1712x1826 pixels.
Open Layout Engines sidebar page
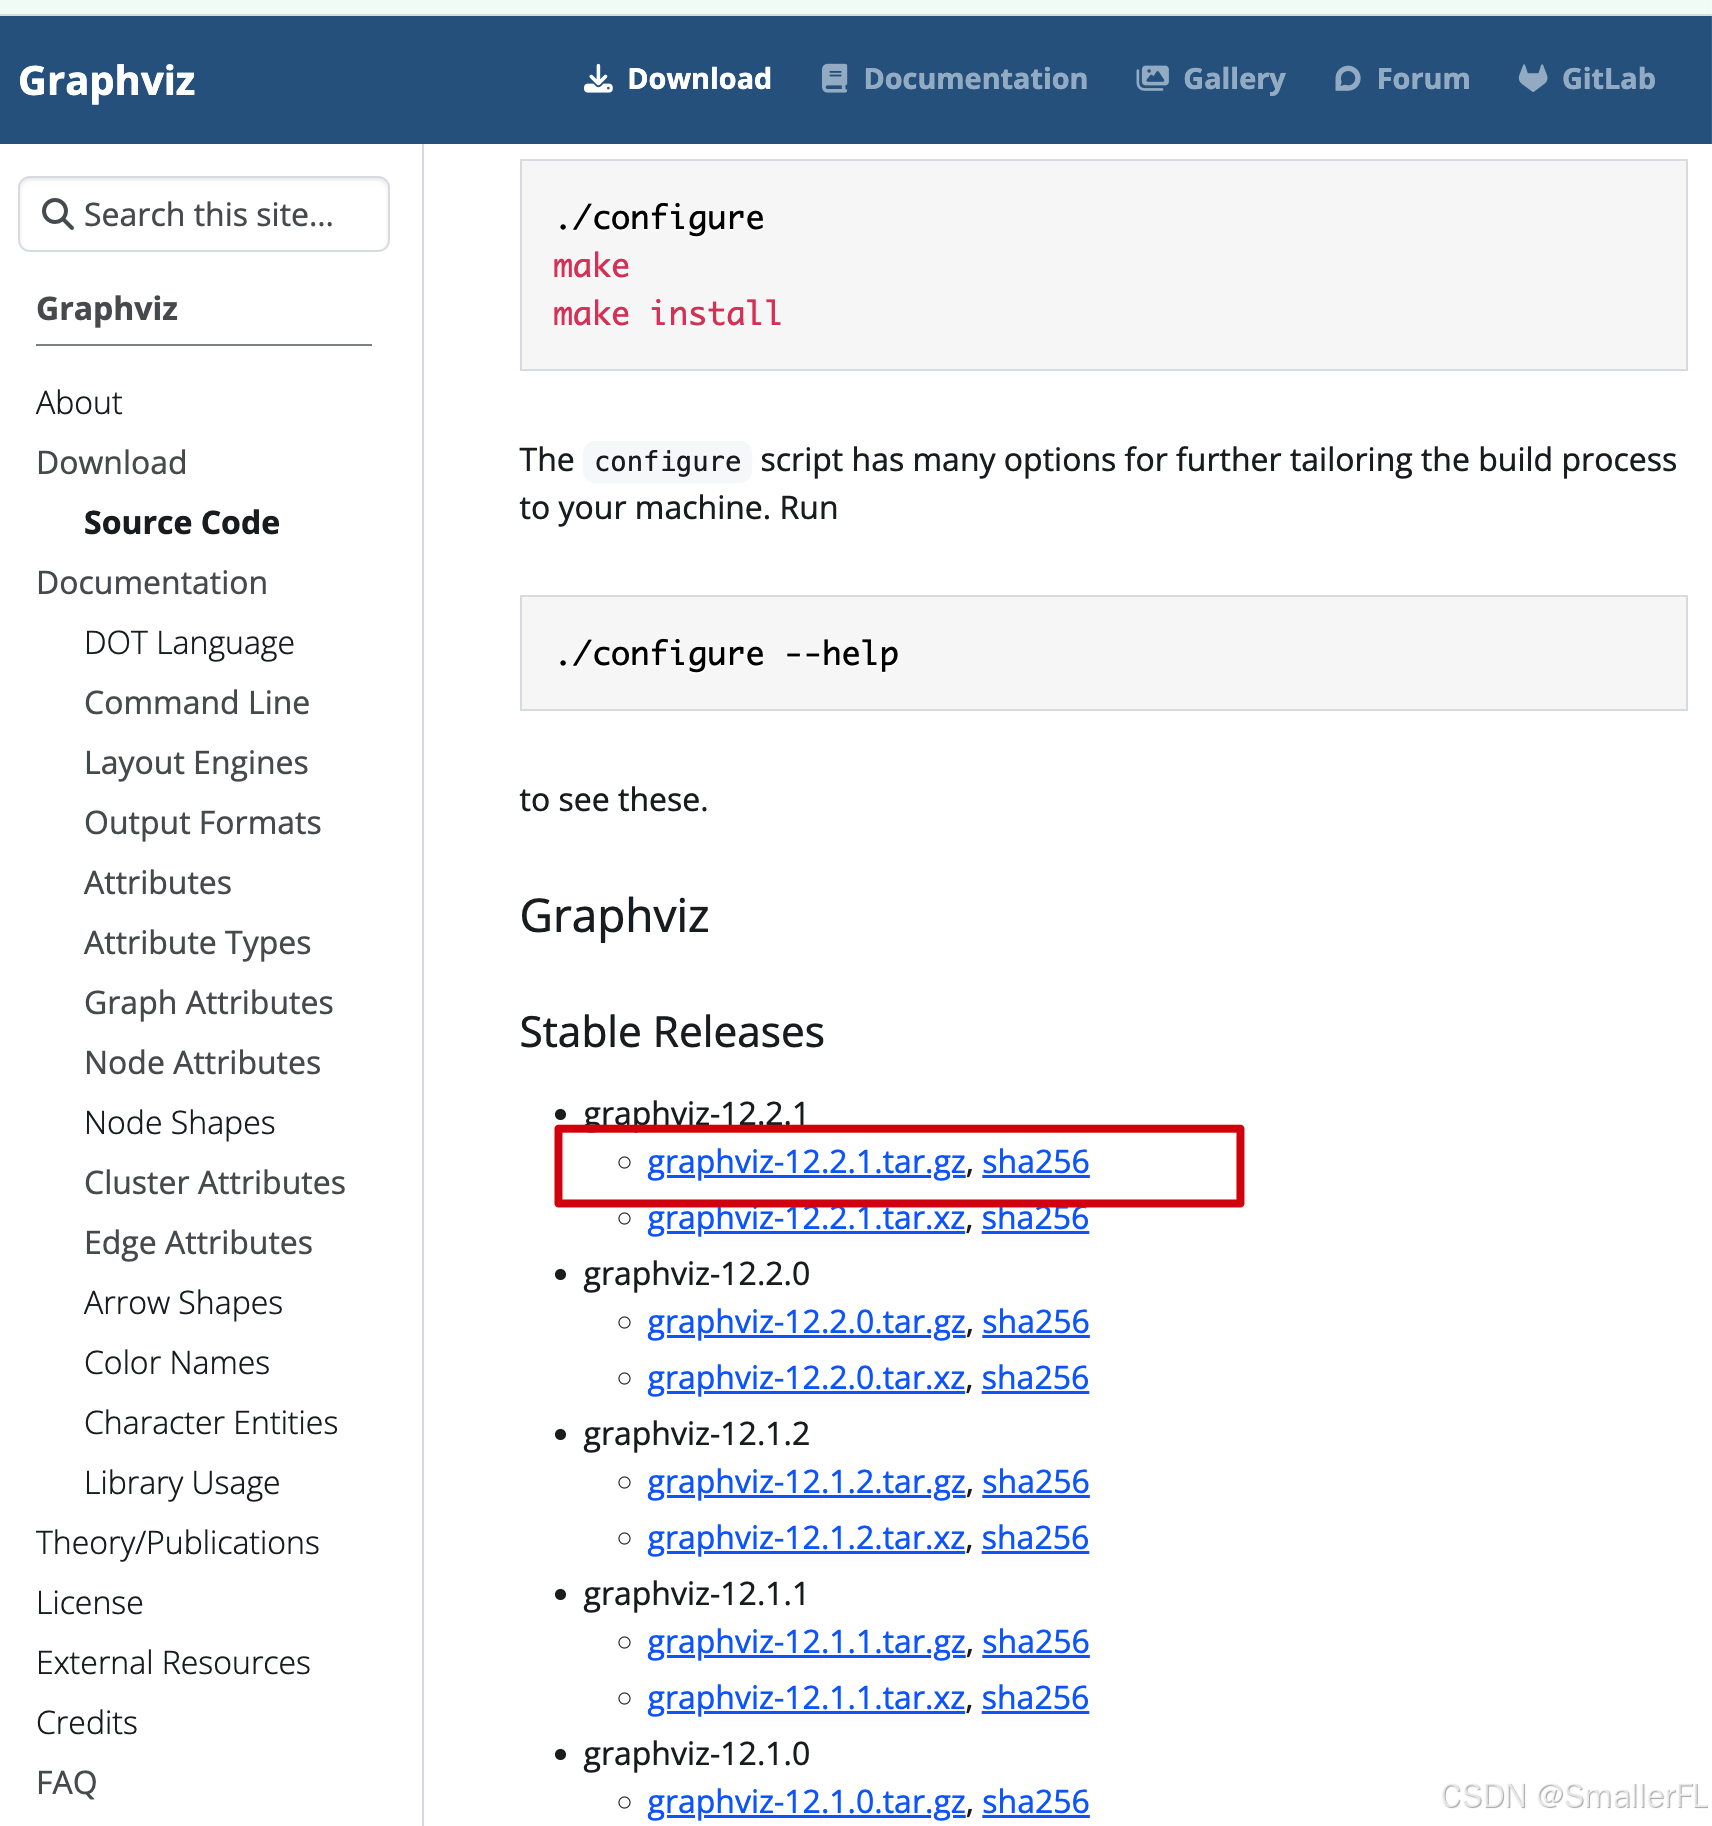tap(196, 763)
